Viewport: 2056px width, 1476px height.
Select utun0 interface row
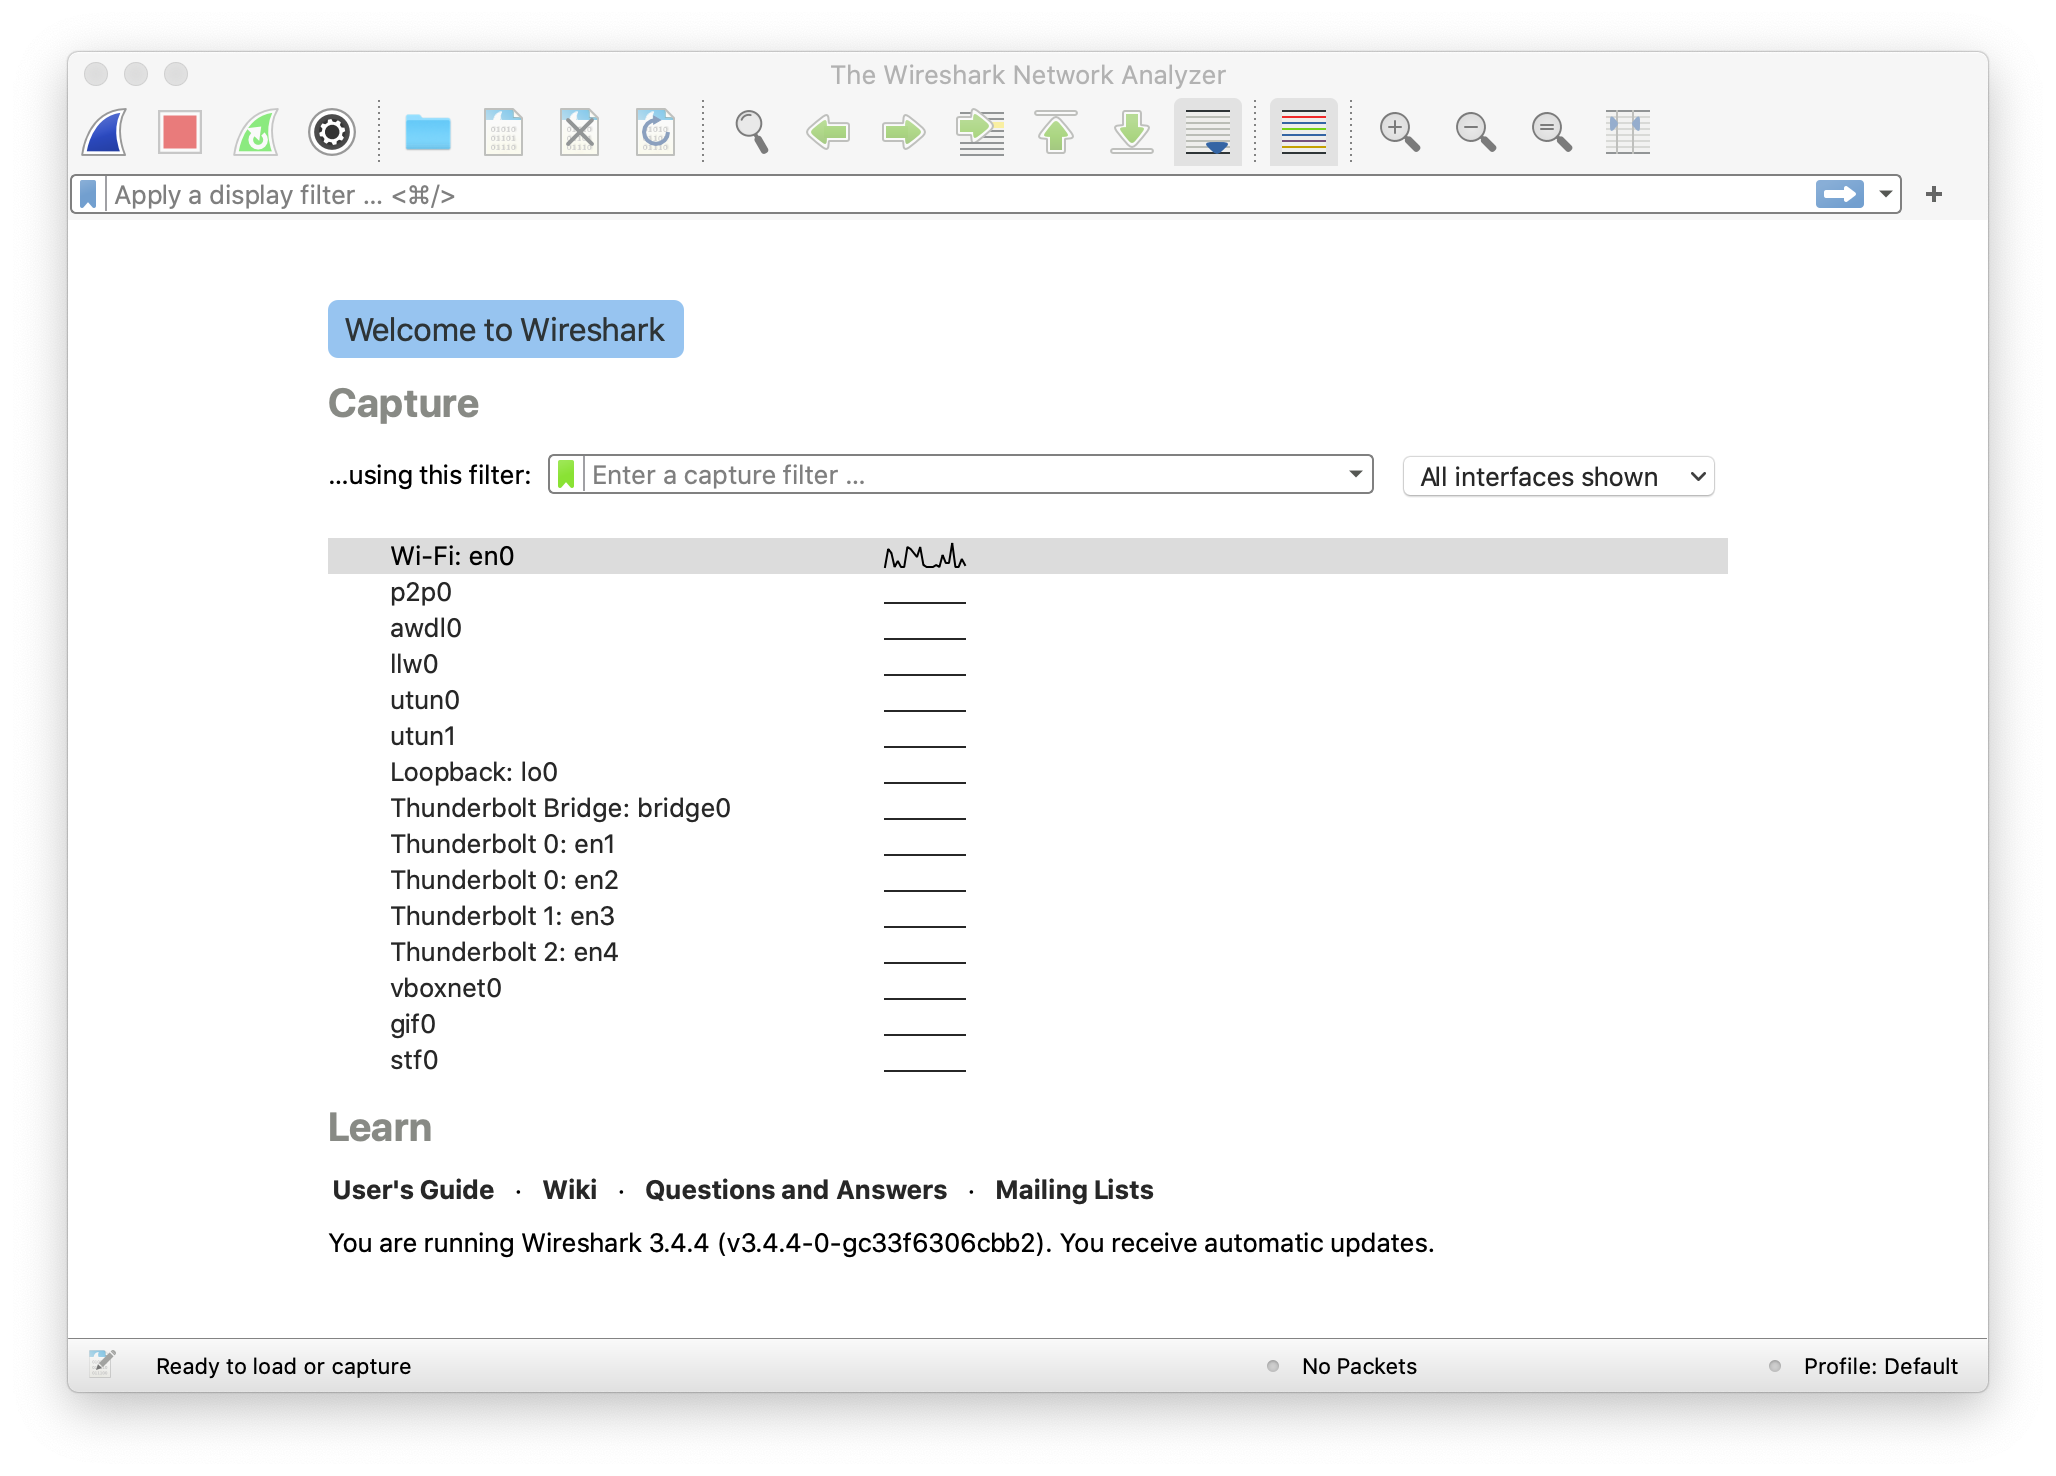click(1028, 700)
